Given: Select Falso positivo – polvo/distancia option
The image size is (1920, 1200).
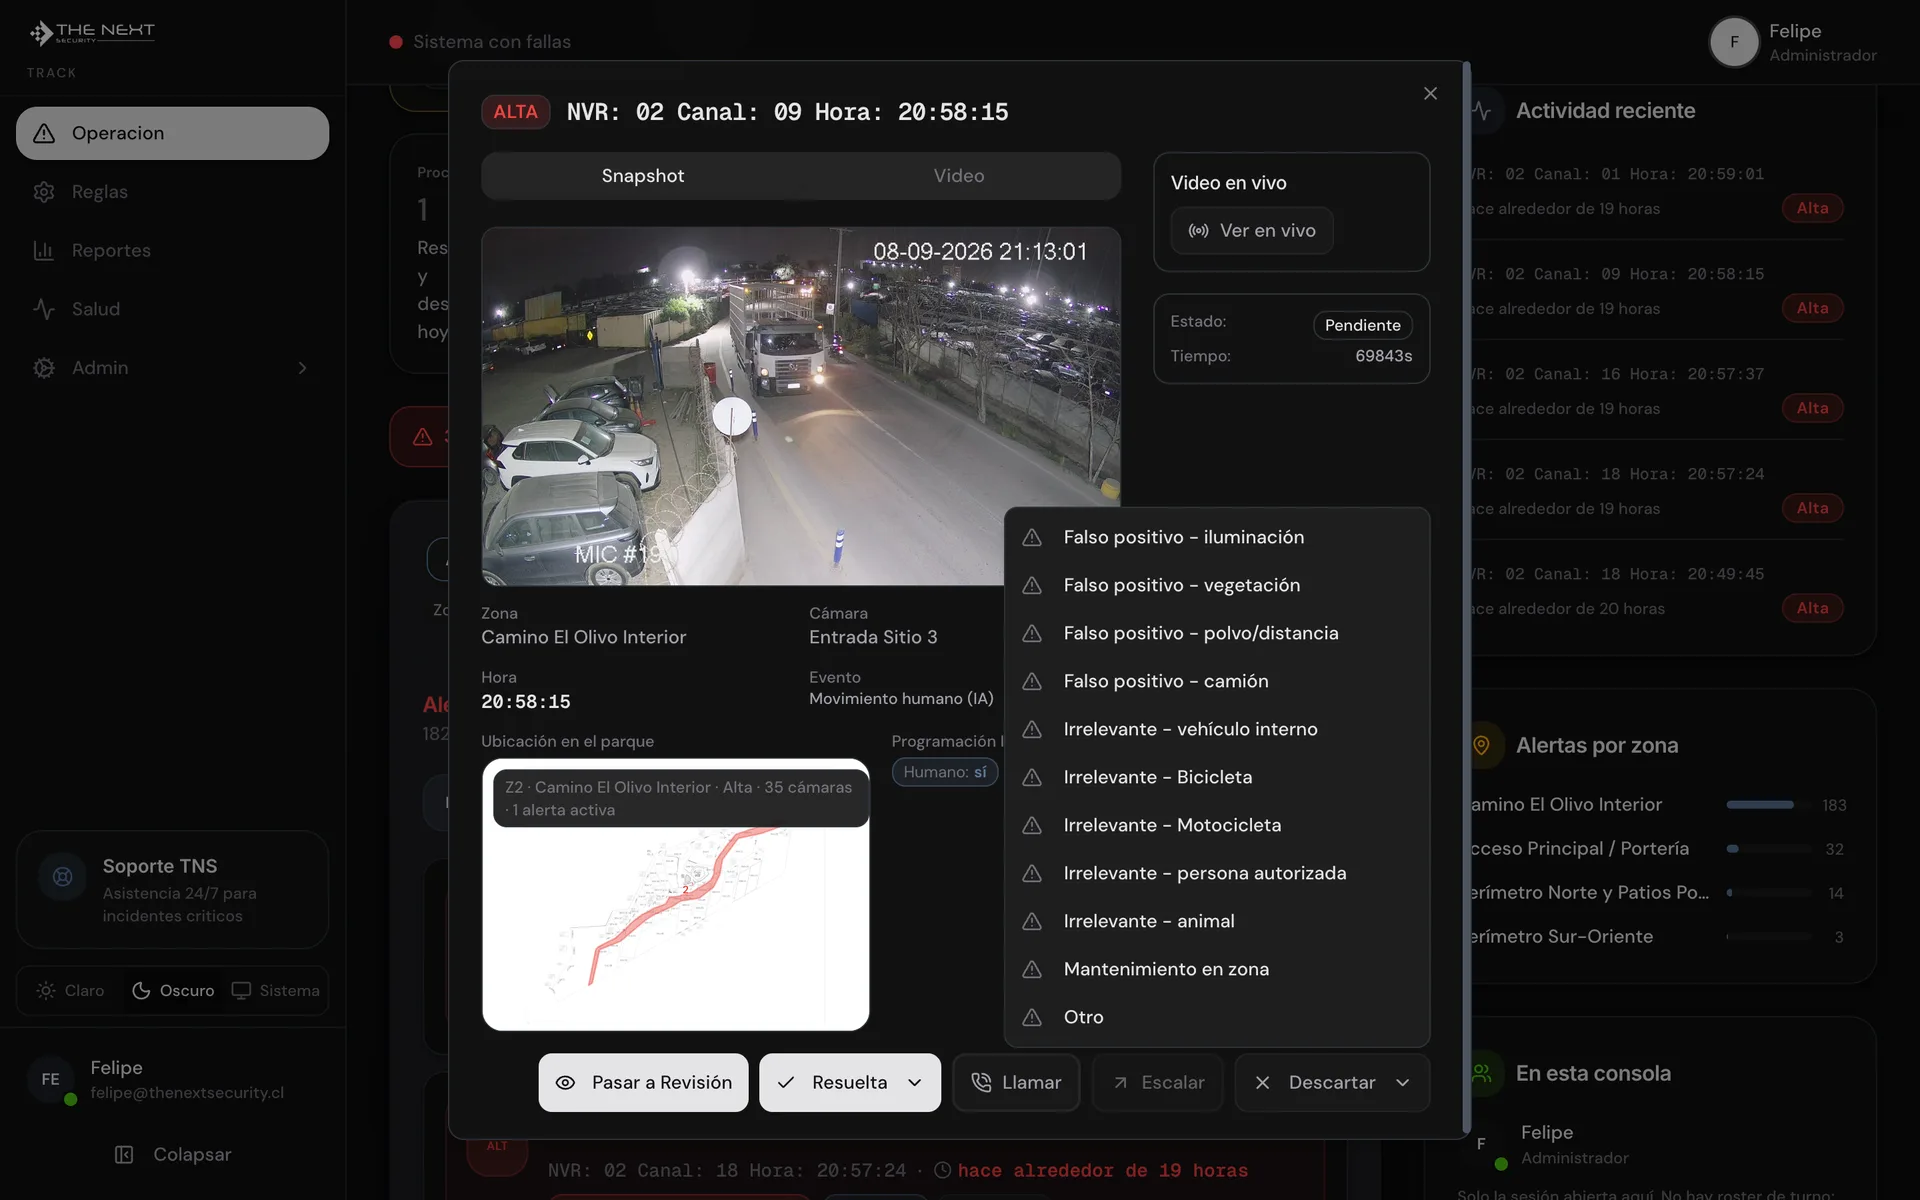Looking at the screenshot, I should [x=1217, y=633].
